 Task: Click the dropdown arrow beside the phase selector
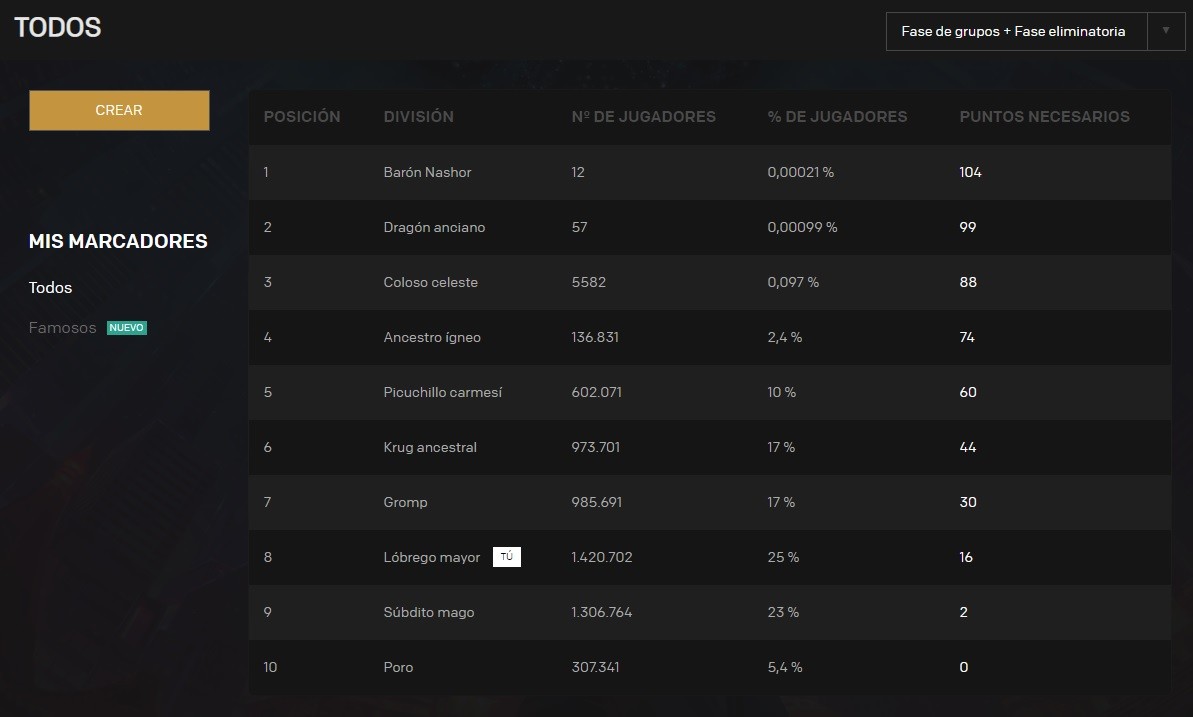(1166, 31)
